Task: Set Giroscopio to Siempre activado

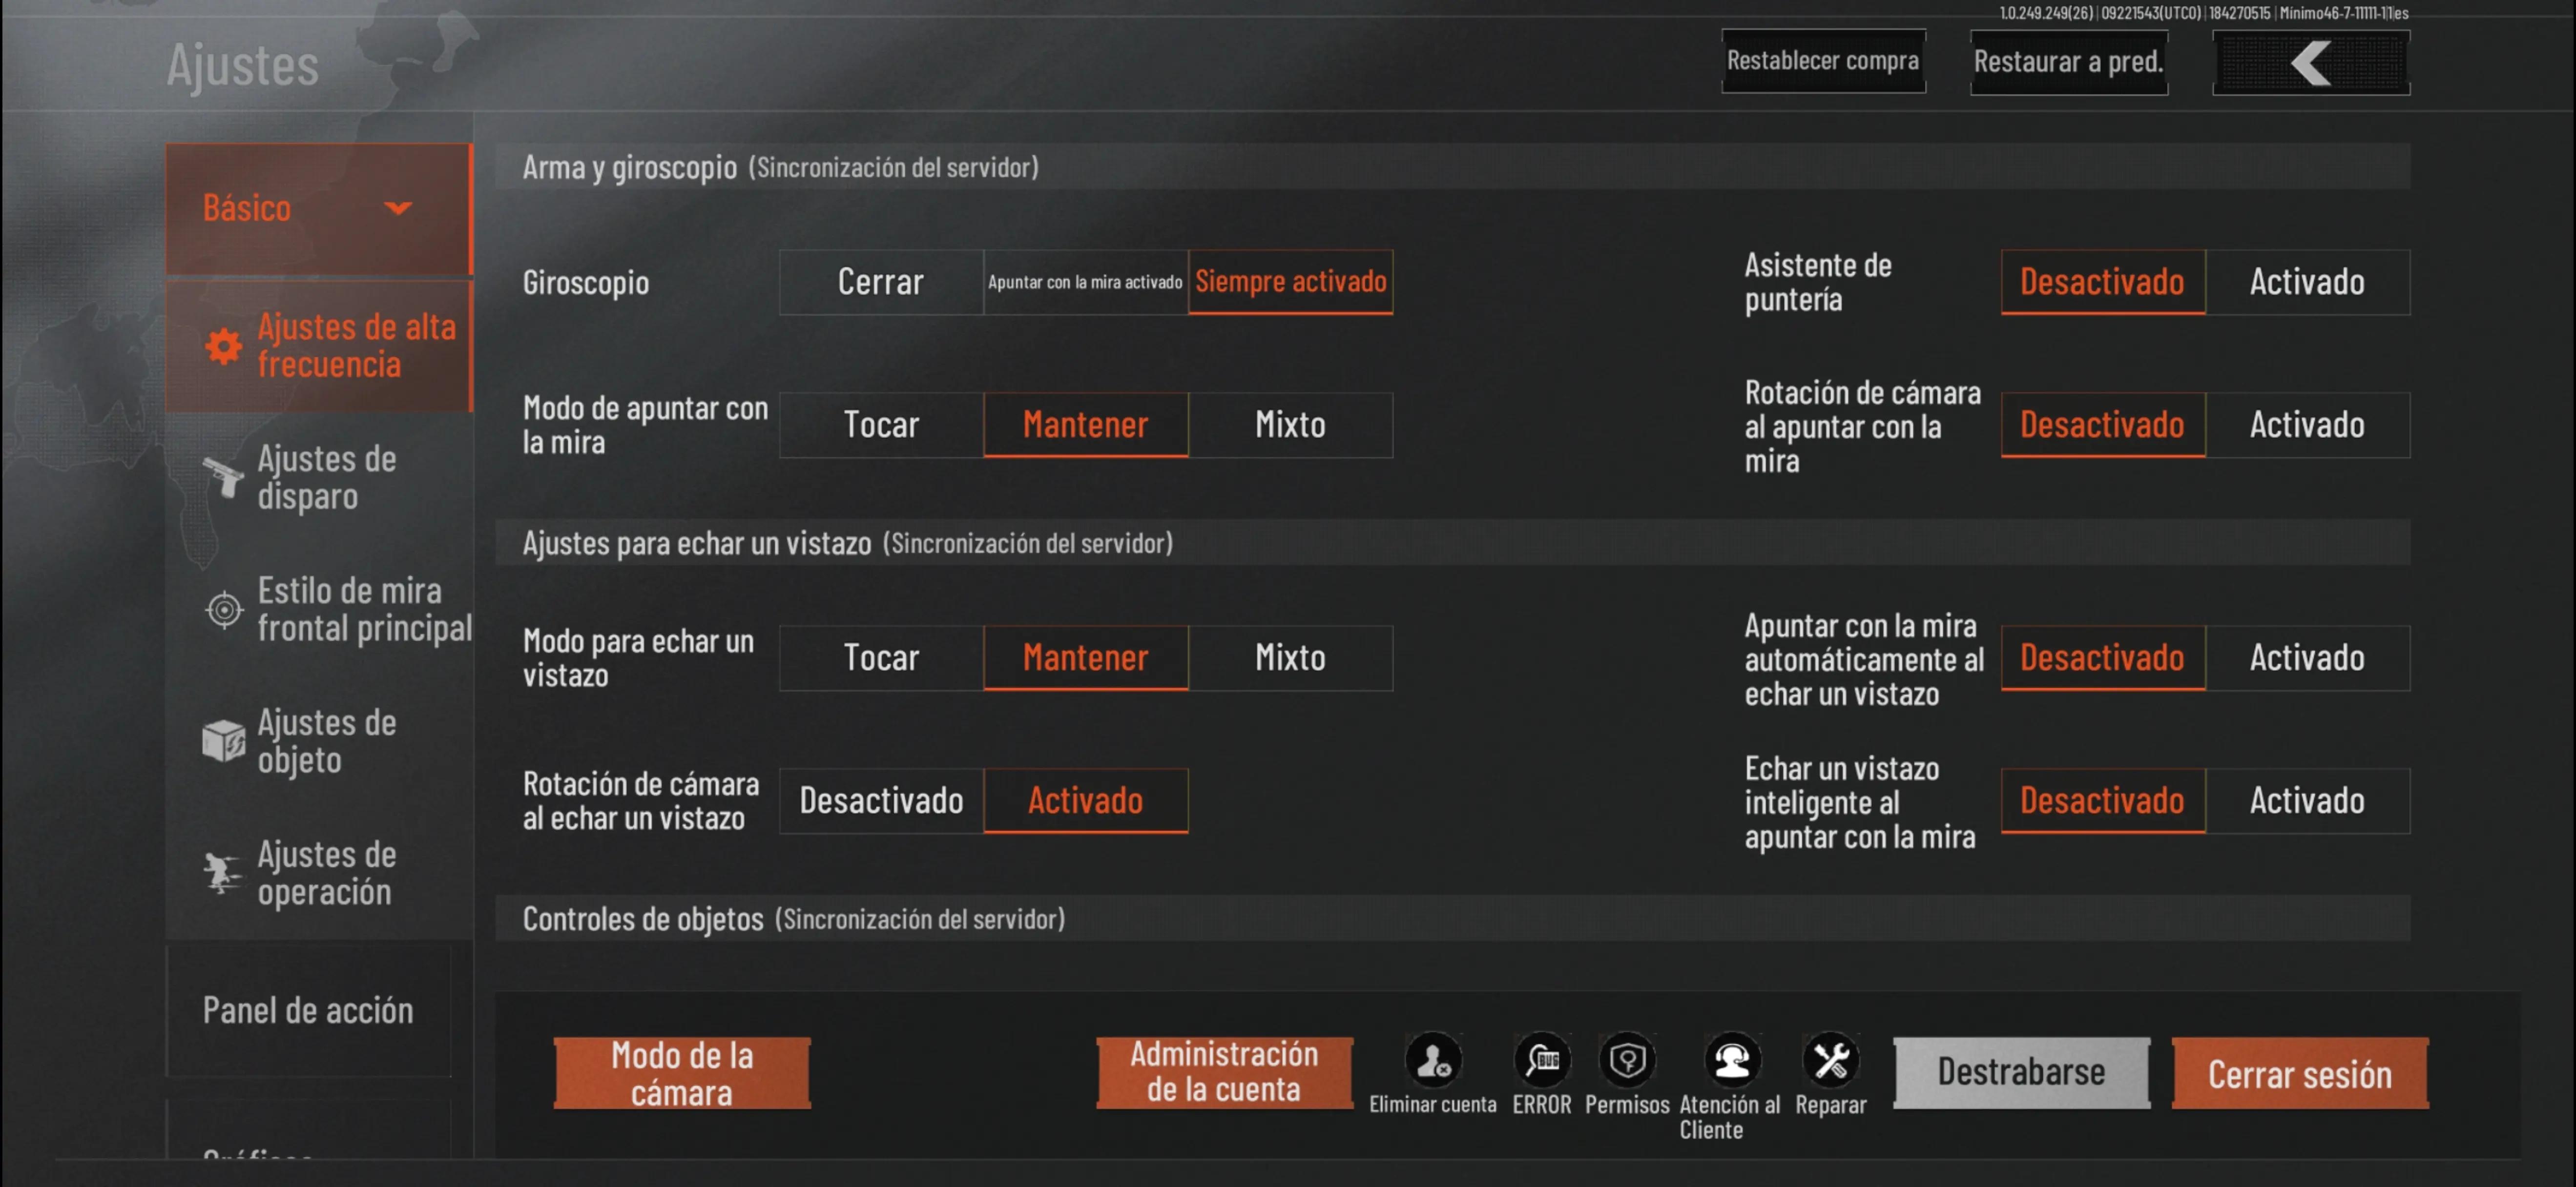Action: coord(1291,282)
